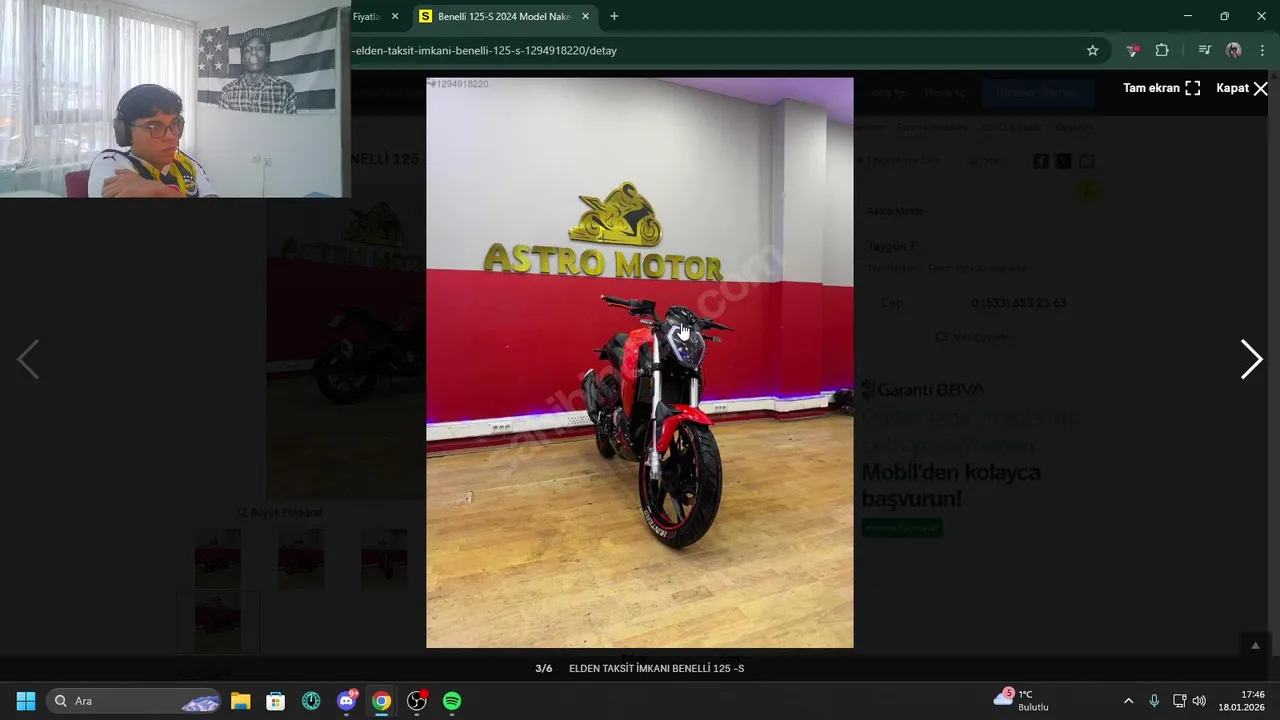
Task: Open the green round app on taskbar
Action: [x=311, y=701]
